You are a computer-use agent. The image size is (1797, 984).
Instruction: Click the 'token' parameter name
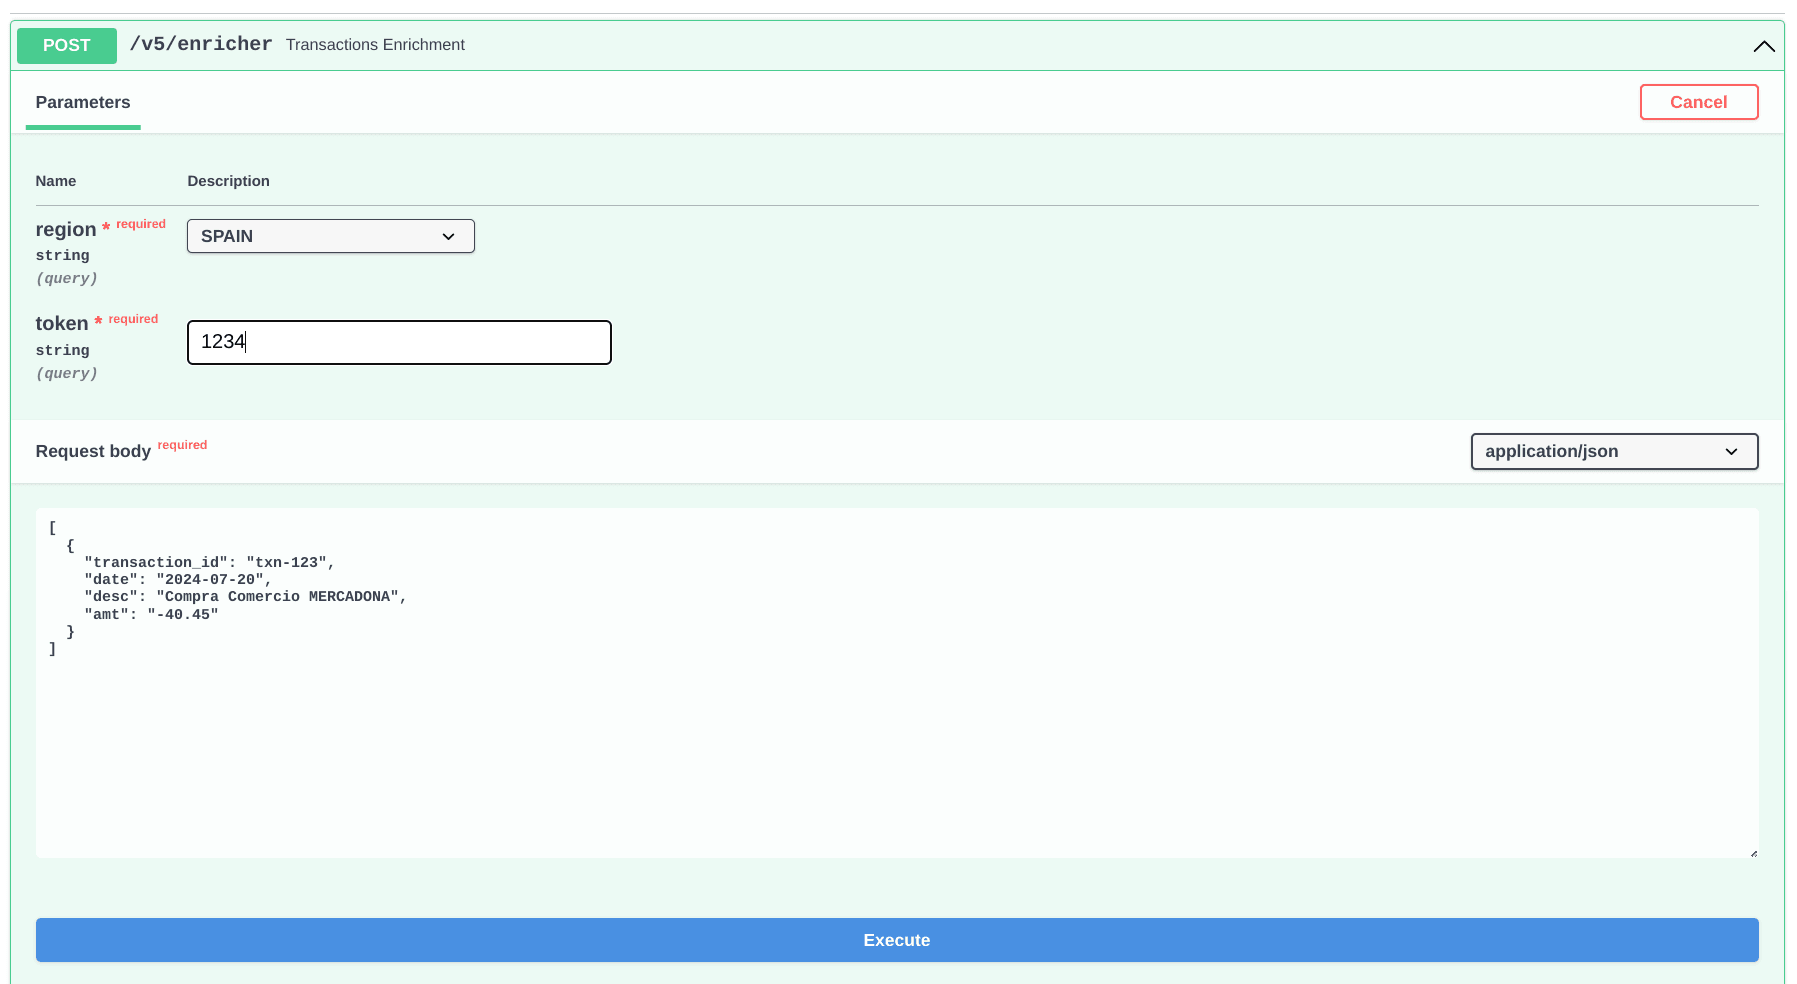tap(62, 323)
